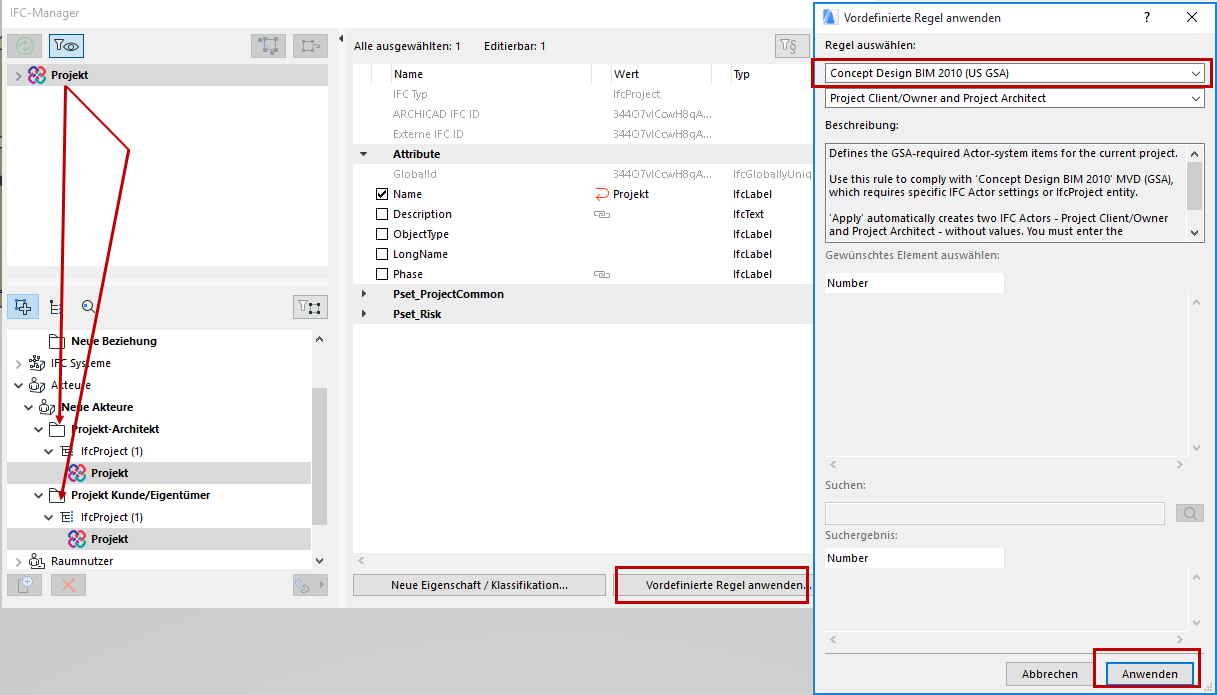This screenshot has width=1217, height=695.
Task: Click the GlobalId attribute row
Action: click(x=581, y=174)
